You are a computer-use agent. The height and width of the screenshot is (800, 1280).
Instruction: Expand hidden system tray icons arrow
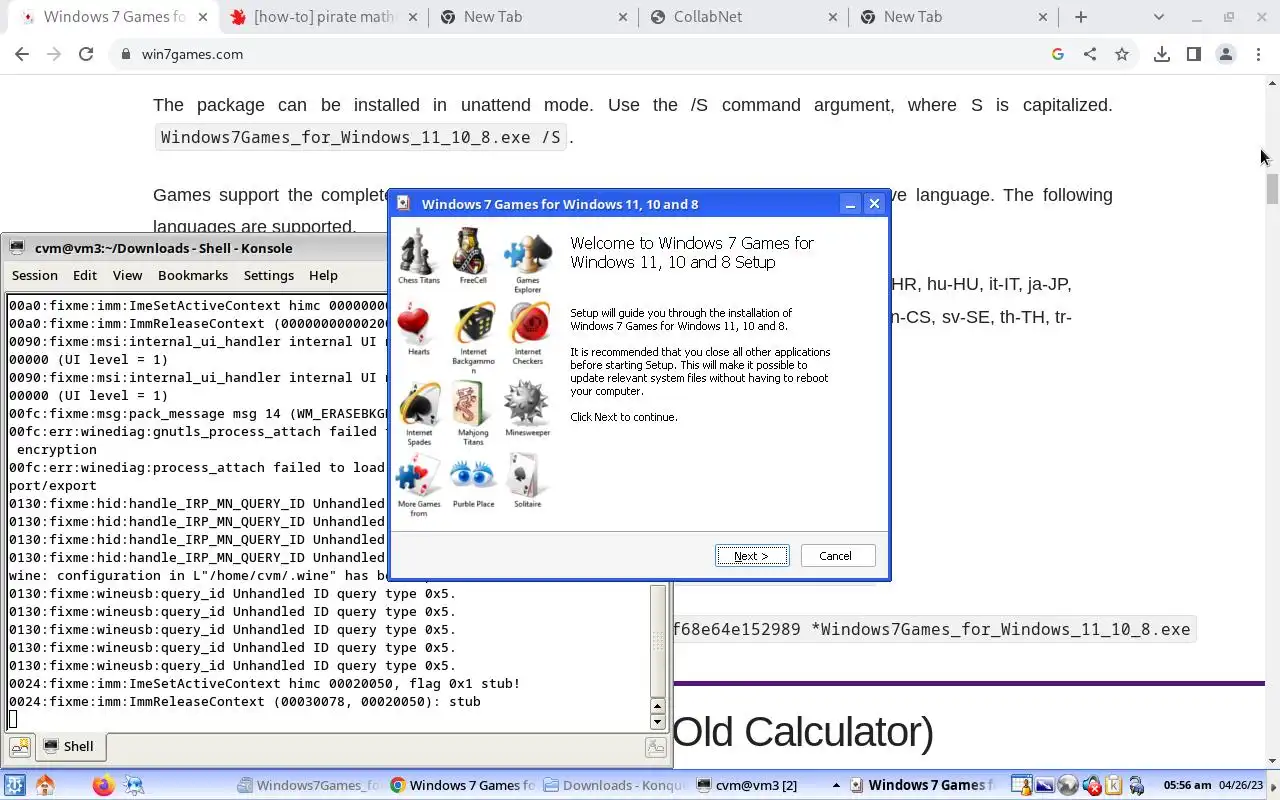(x=836, y=785)
